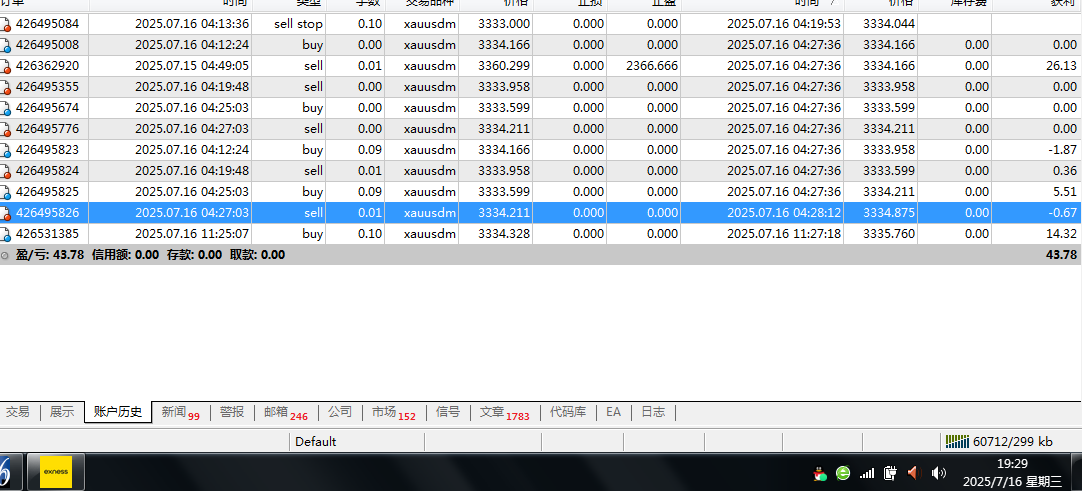Click the order icon beside 426495825

(6, 192)
